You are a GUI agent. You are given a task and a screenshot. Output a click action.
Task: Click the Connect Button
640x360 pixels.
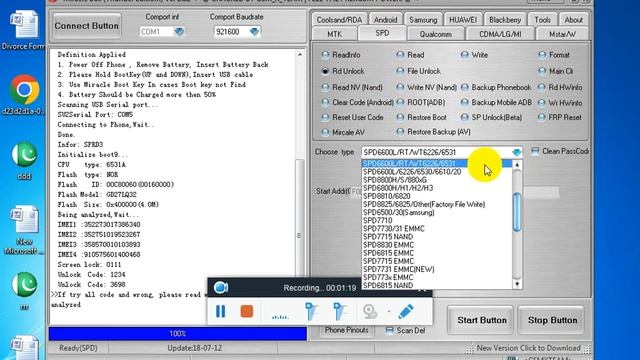point(87,26)
